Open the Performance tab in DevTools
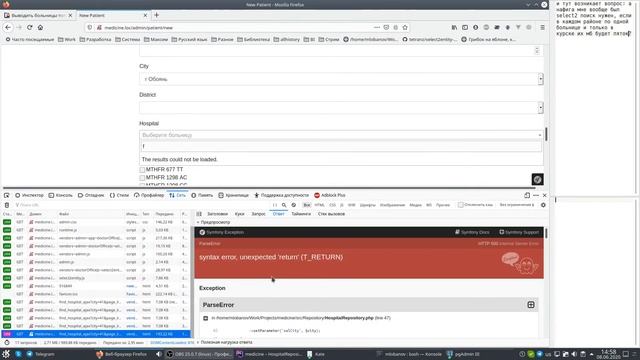The image size is (640, 360). 149,195
